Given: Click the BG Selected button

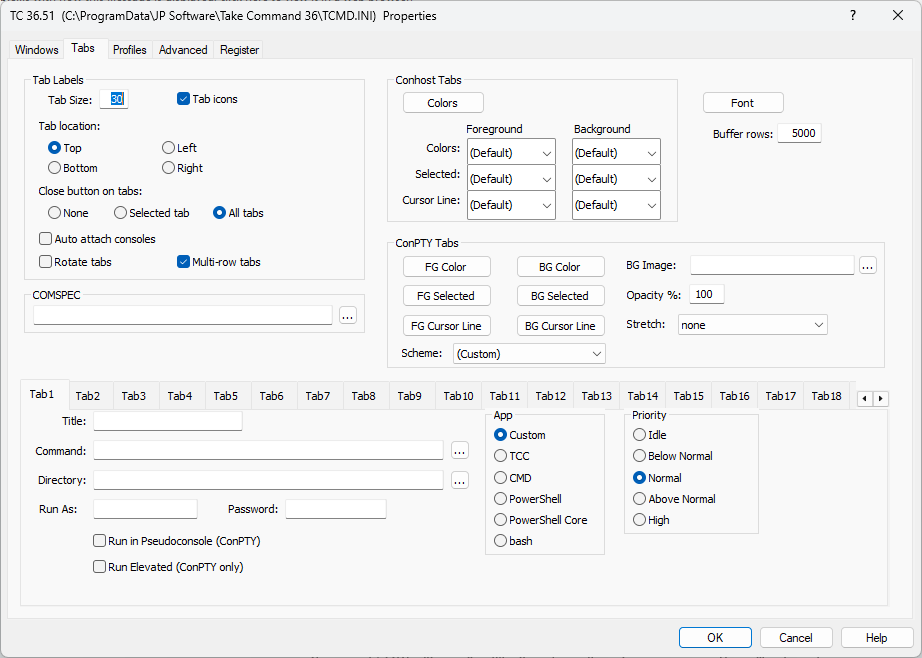Looking at the screenshot, I should [560, 296].
